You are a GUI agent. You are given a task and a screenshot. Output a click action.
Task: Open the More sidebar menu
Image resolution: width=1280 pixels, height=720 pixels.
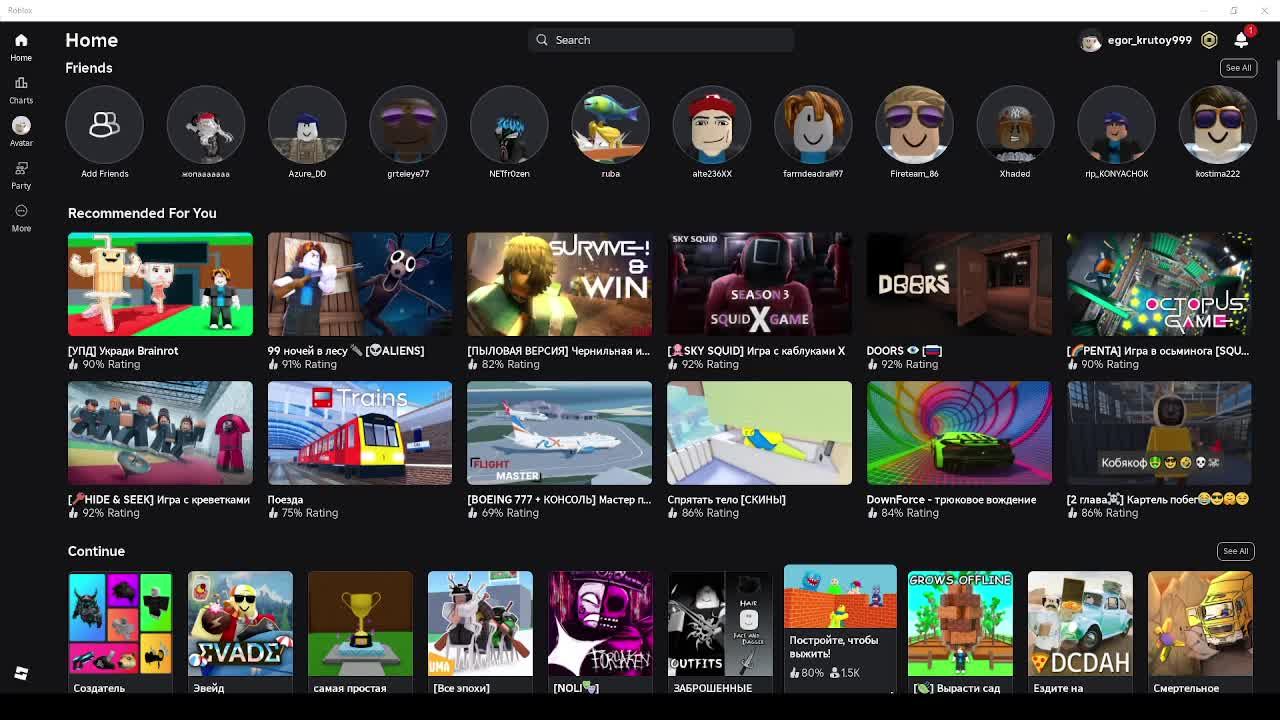point(21,211)
